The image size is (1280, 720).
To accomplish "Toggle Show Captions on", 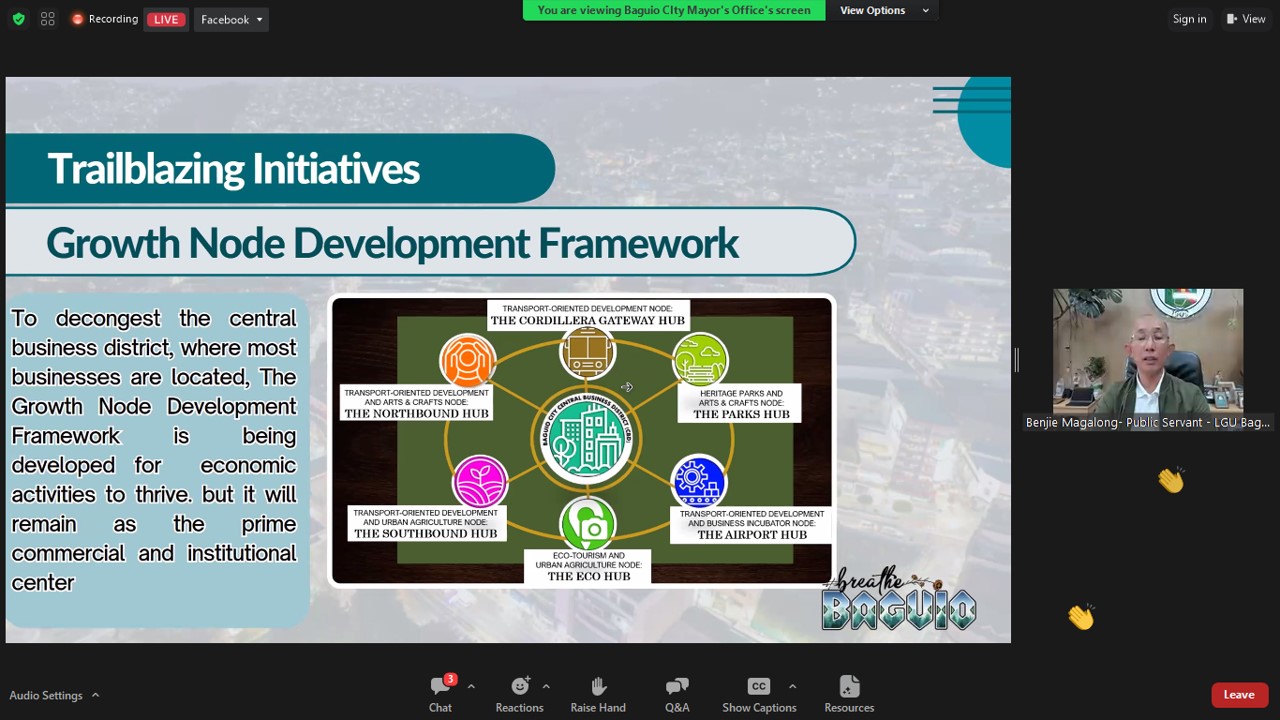I will 759,693.
